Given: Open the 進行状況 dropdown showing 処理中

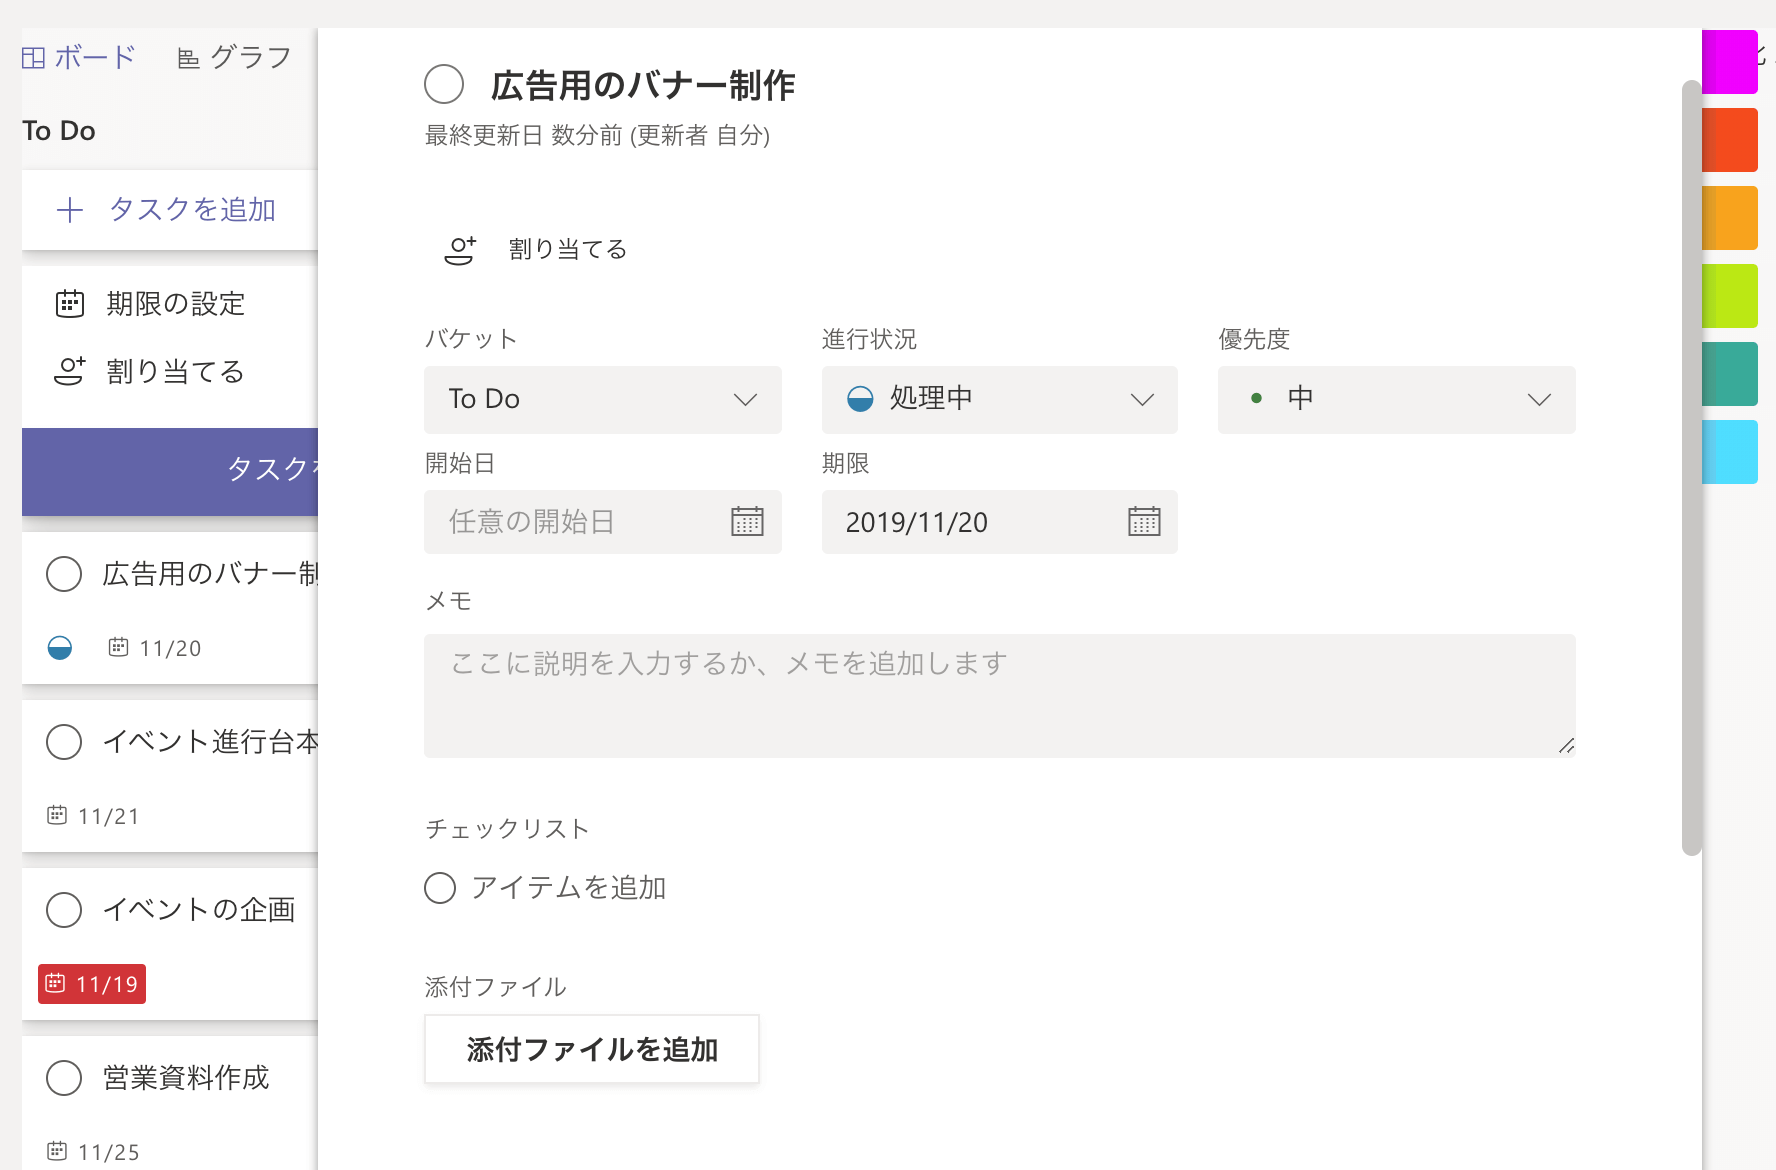Looking at the screenshot, I should (x=999, y=400).
